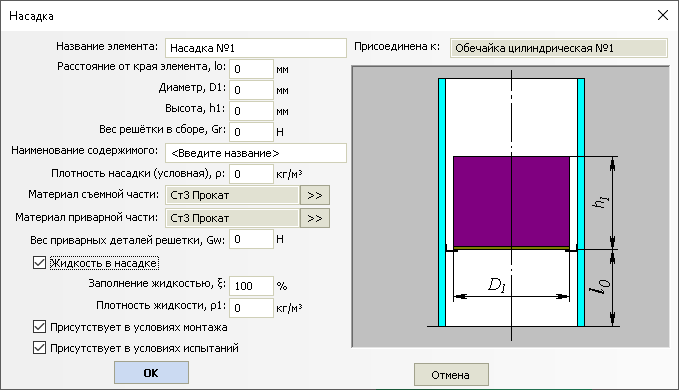Image resolution: width=679 pixels, height=390 pixels.
Task: Select the Диаметр D1 input field
Action: (x=251, y=90)
